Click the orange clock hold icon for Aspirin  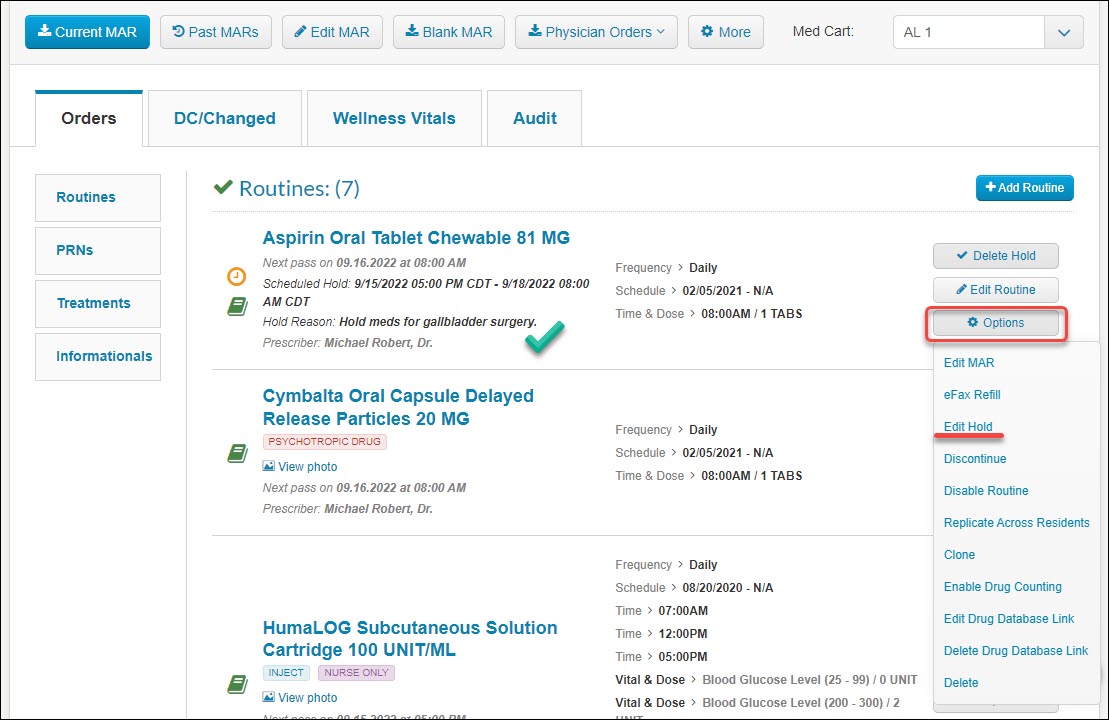[236, 277]
